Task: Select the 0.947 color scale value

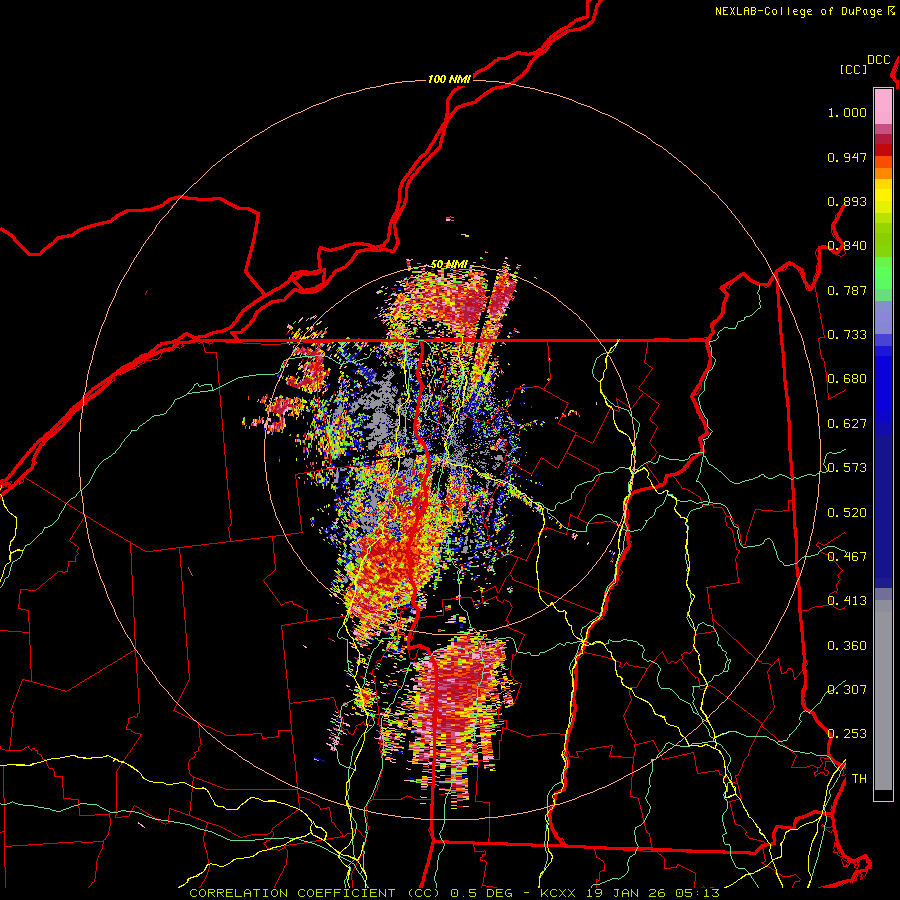Action: click(x=847, y=157)
